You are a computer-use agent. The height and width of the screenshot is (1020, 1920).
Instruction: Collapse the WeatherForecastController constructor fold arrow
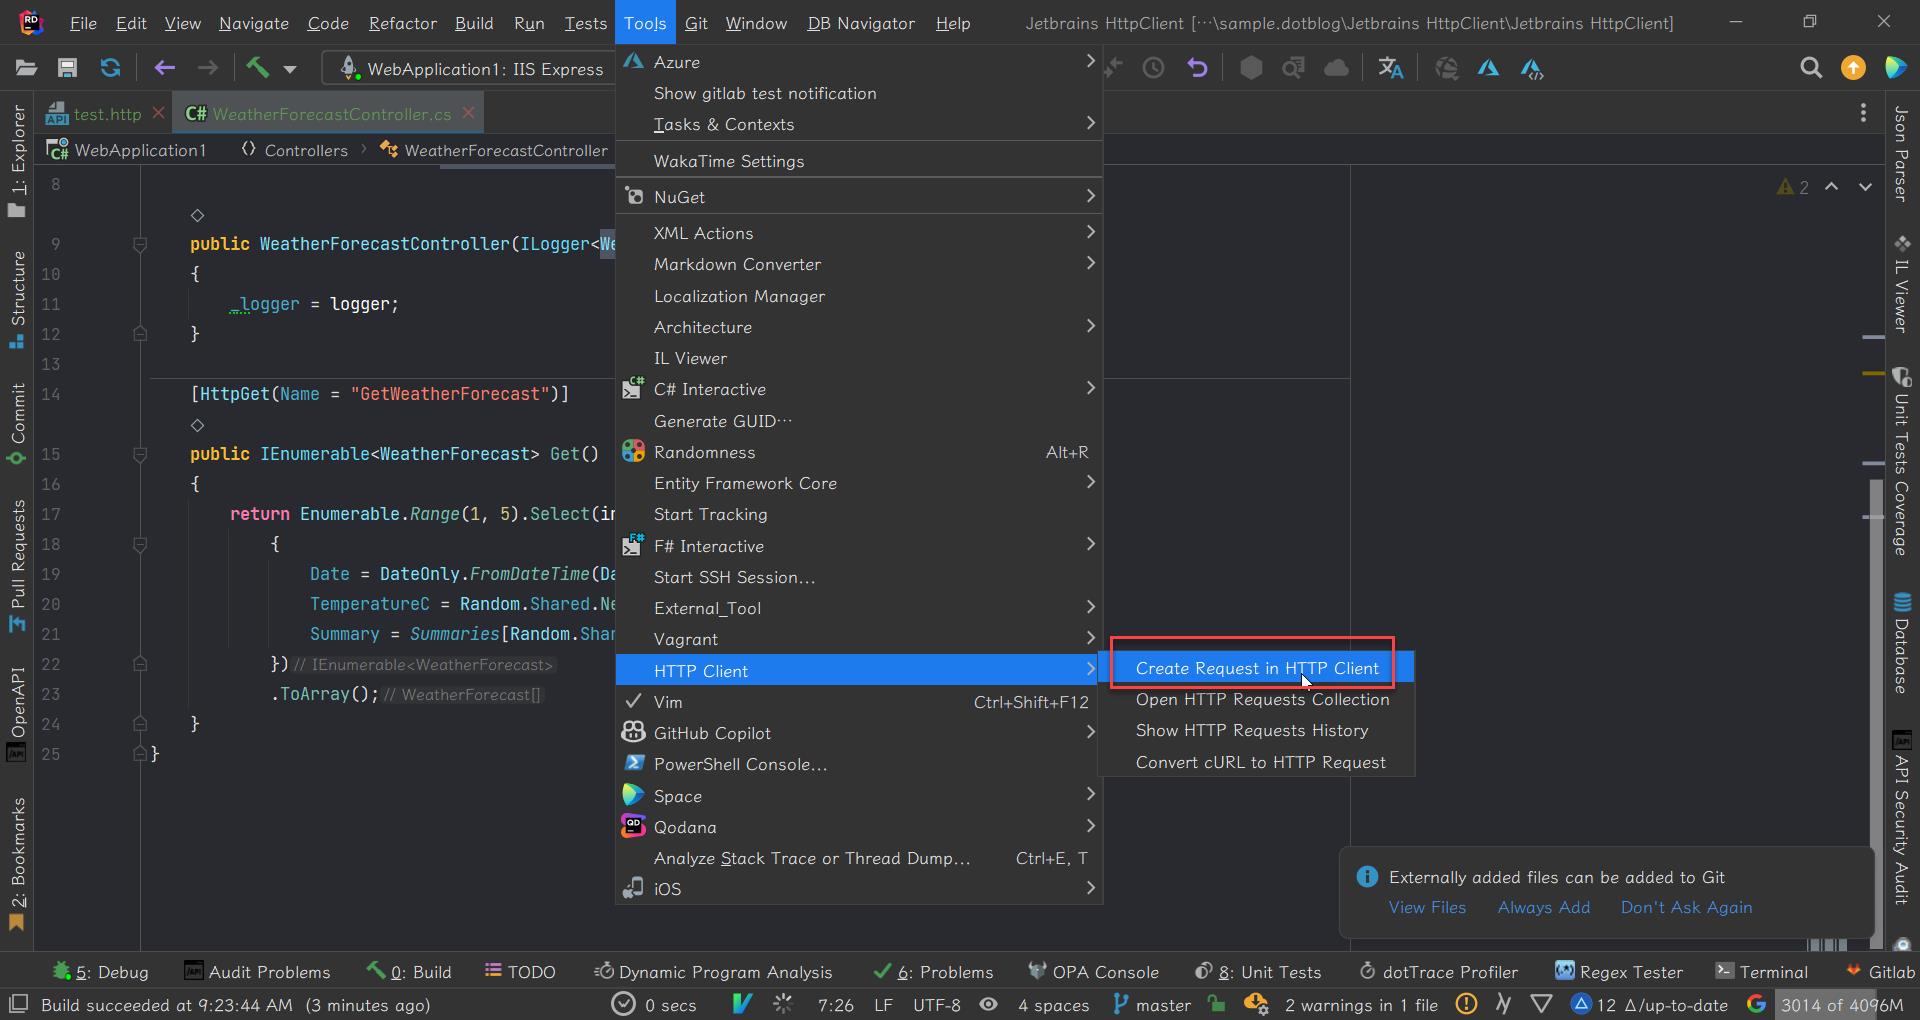click(140, 244)
